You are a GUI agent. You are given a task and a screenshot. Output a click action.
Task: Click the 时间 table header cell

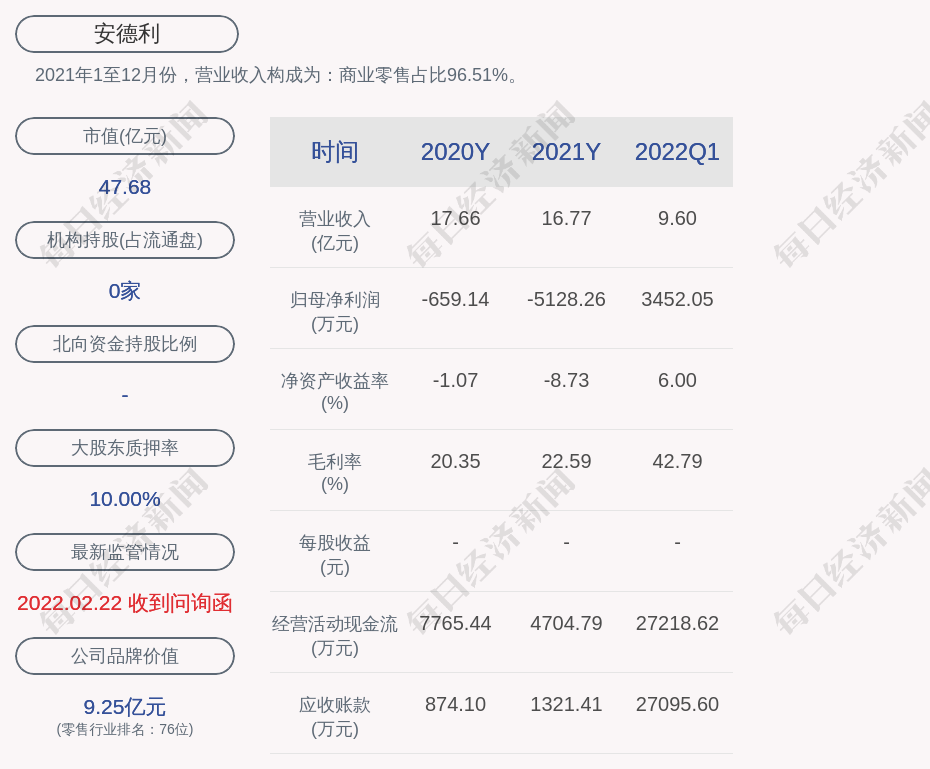coord(335,152)
